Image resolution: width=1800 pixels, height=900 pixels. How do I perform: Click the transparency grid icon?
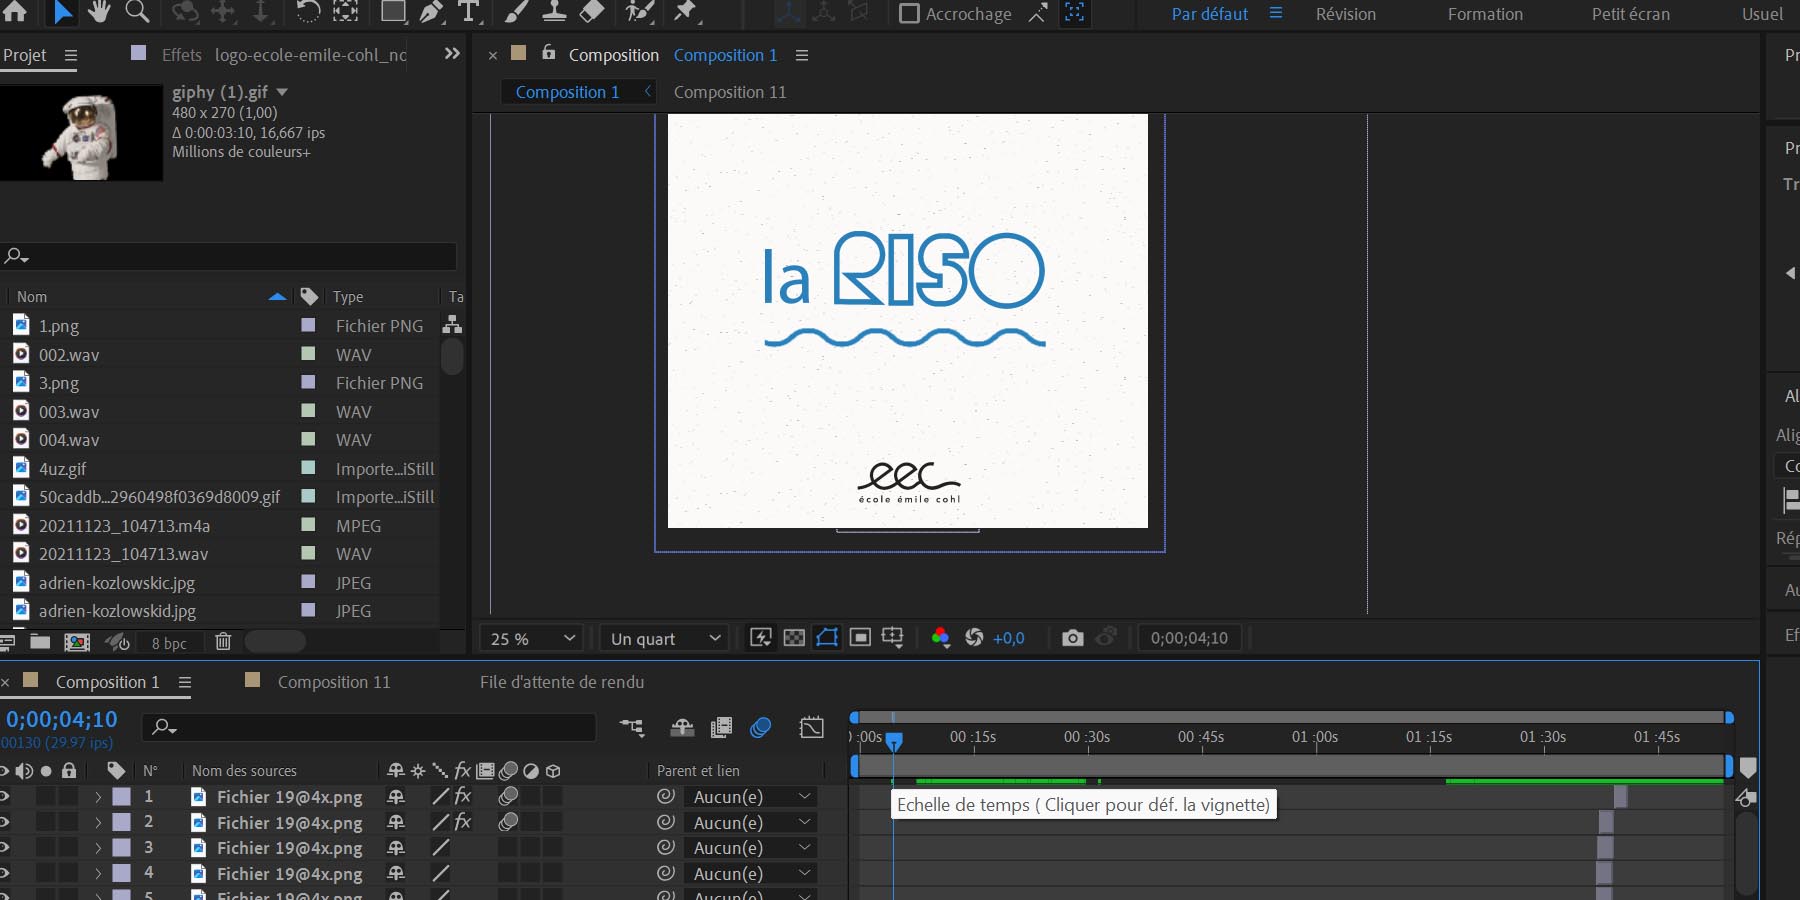794,638
